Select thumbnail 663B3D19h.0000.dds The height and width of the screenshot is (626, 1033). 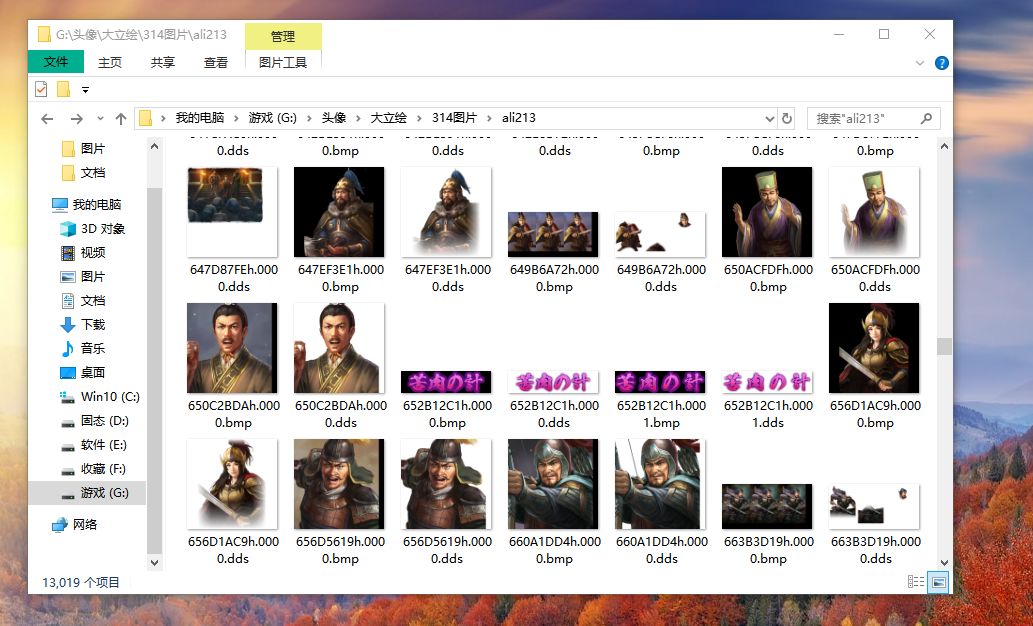(x=874, y=507)
